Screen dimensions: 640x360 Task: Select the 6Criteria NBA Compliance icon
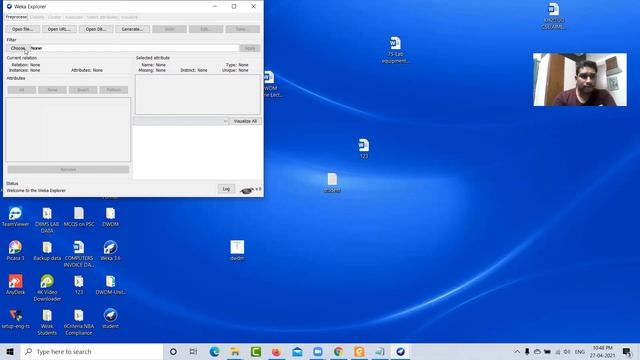click(x=79, y=322)
